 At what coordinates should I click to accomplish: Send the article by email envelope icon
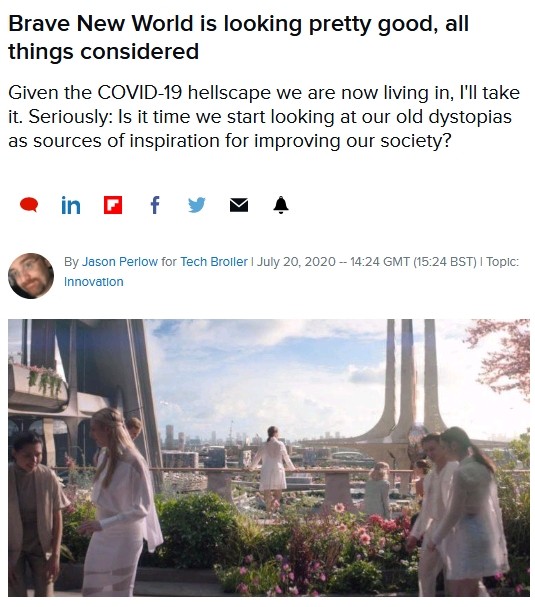239,205
